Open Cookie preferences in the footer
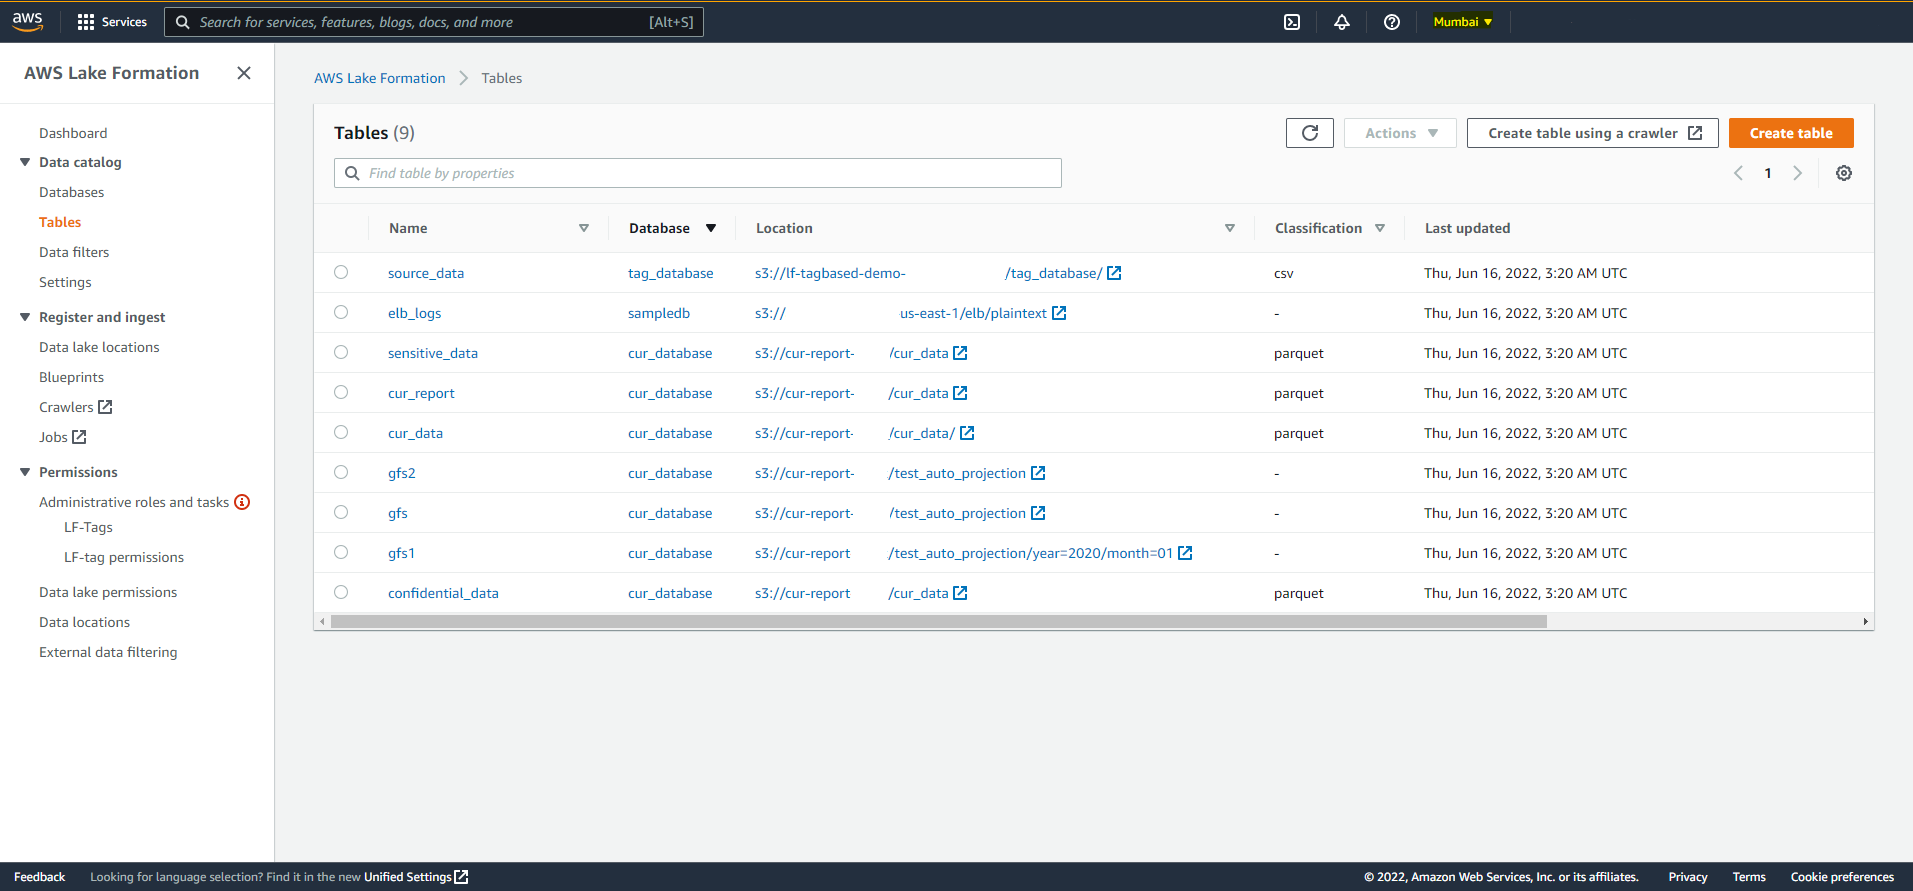The image size is (1913, 891). [1842, 877]
